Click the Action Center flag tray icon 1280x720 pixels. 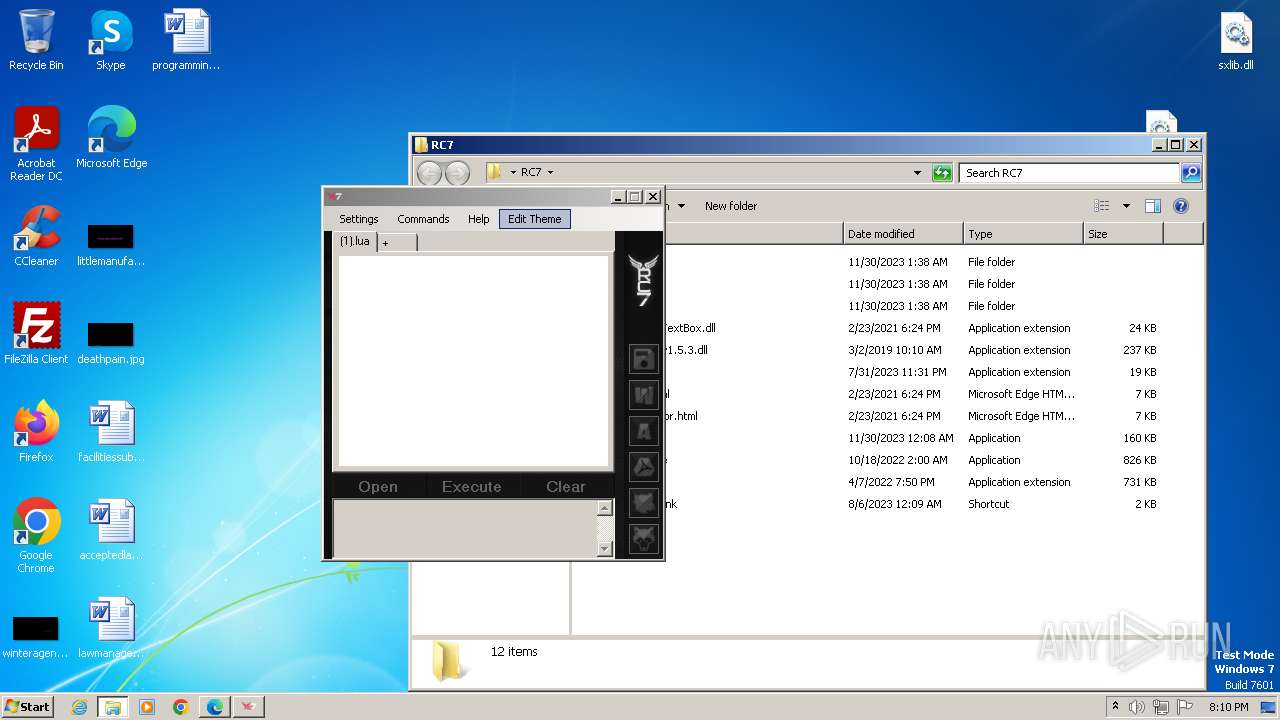click(x=1186, y=707)
